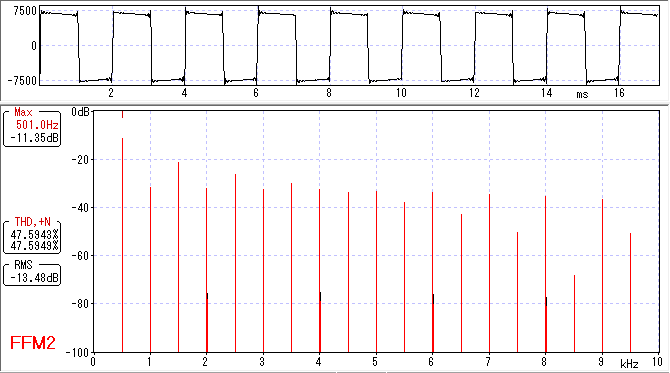Click the waveform rising edge near 2 ms

click(112, 46)
